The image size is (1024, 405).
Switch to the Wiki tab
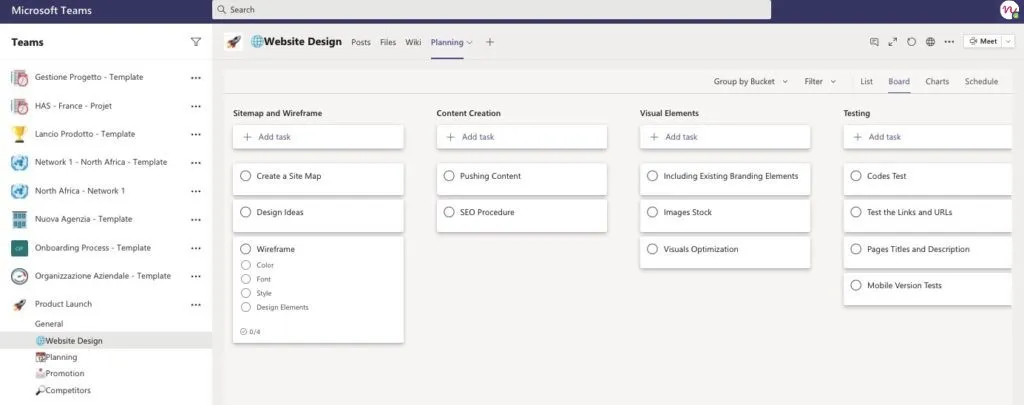point(413,42)
